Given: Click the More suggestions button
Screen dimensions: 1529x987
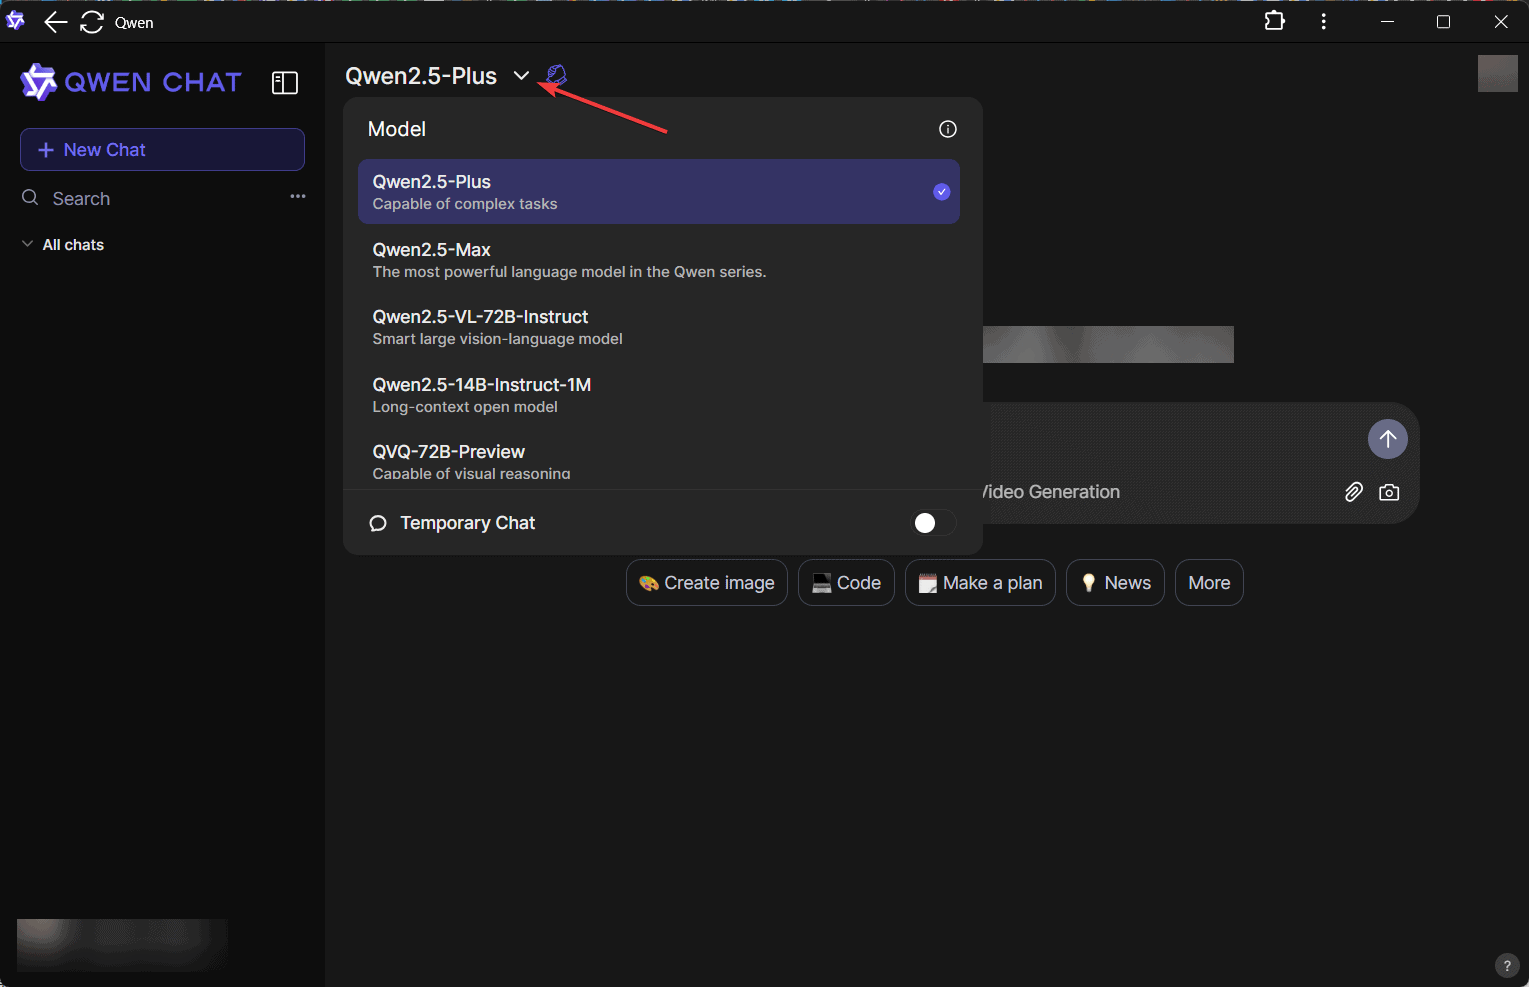Looking at the screenshot, I should pyautogui.click(x=1209, y=583).
